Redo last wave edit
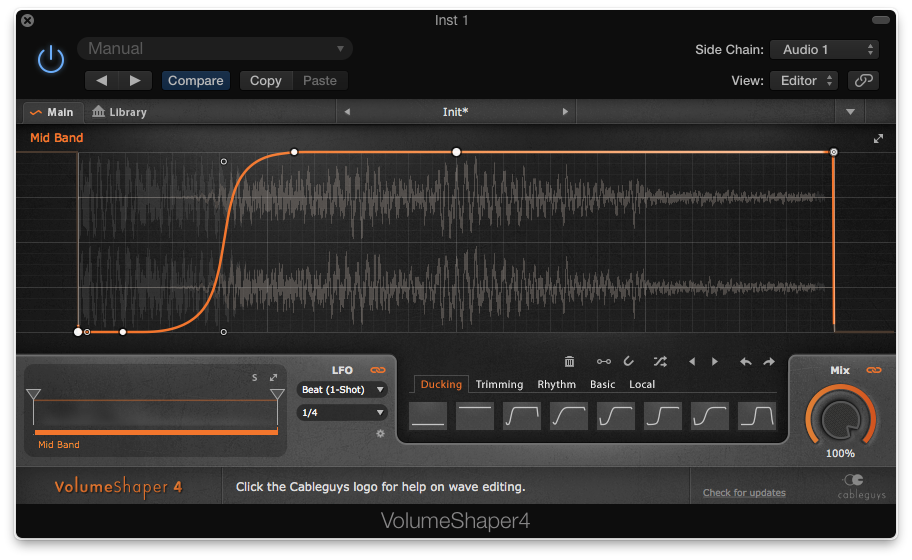 (x=769, y=362)
